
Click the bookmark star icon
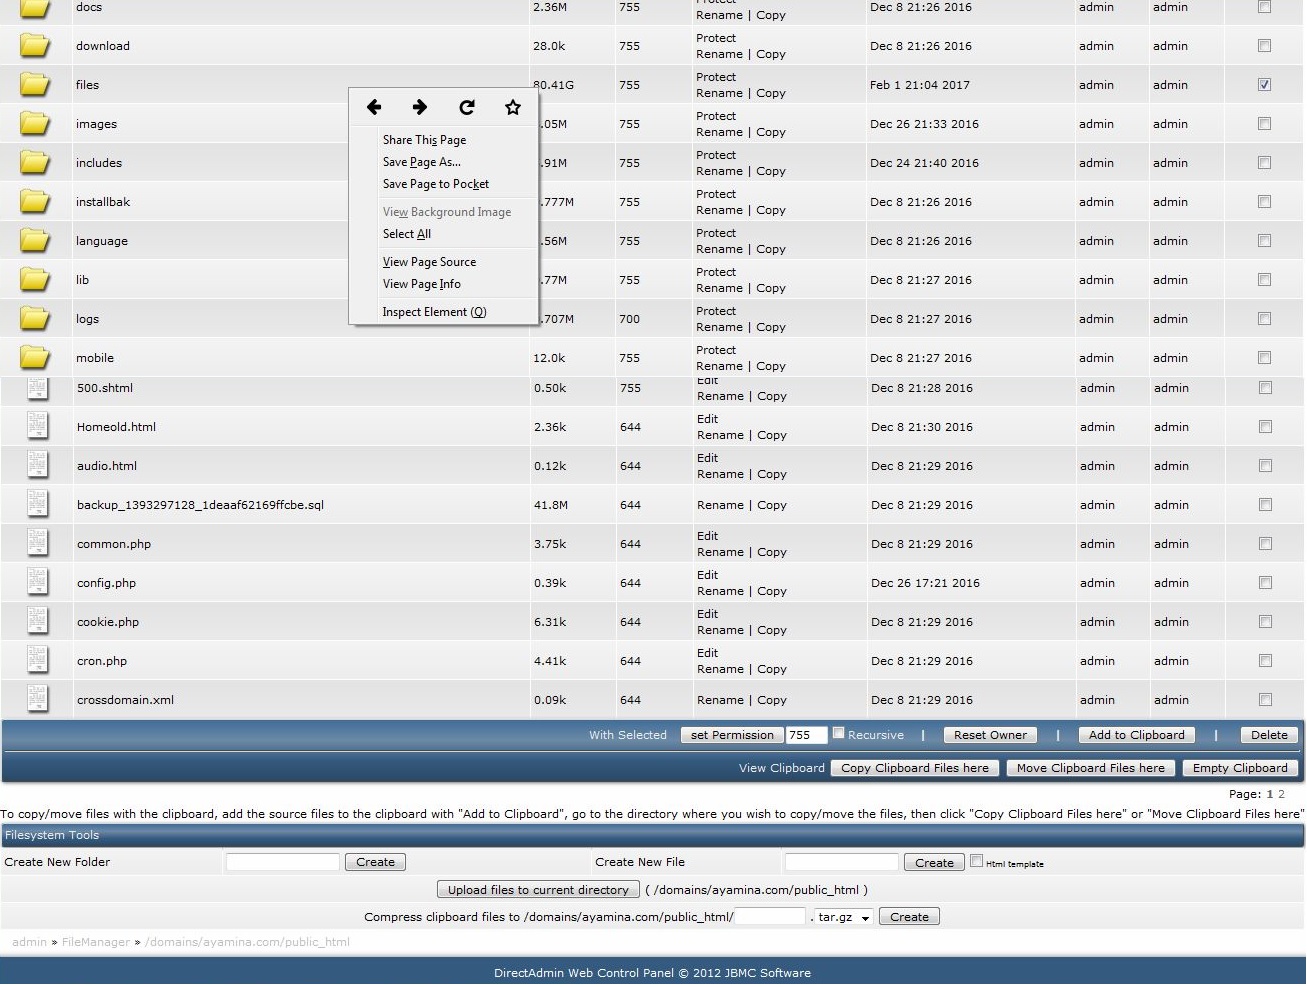click(513, 107)
